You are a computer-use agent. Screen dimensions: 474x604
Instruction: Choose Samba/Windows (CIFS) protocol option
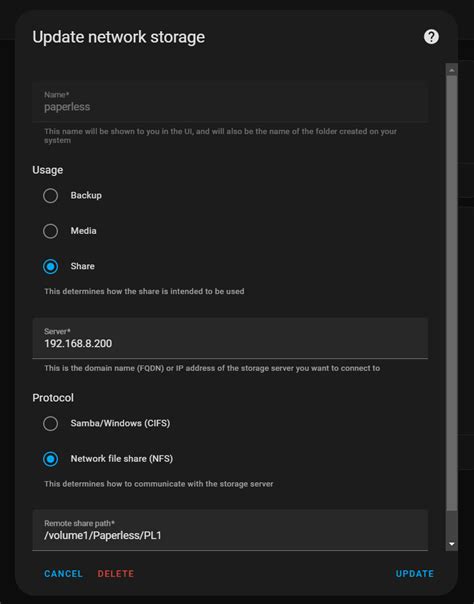coord(50,424)
